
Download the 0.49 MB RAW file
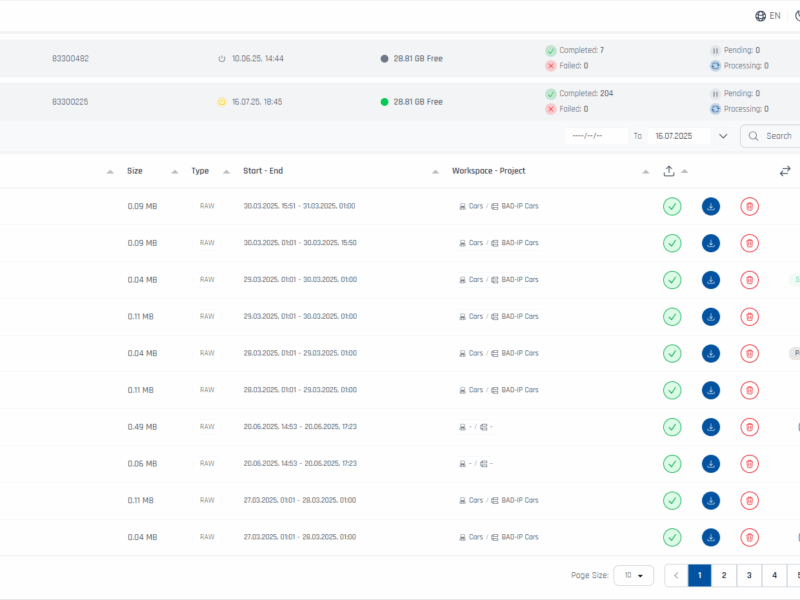pos(711,427)
